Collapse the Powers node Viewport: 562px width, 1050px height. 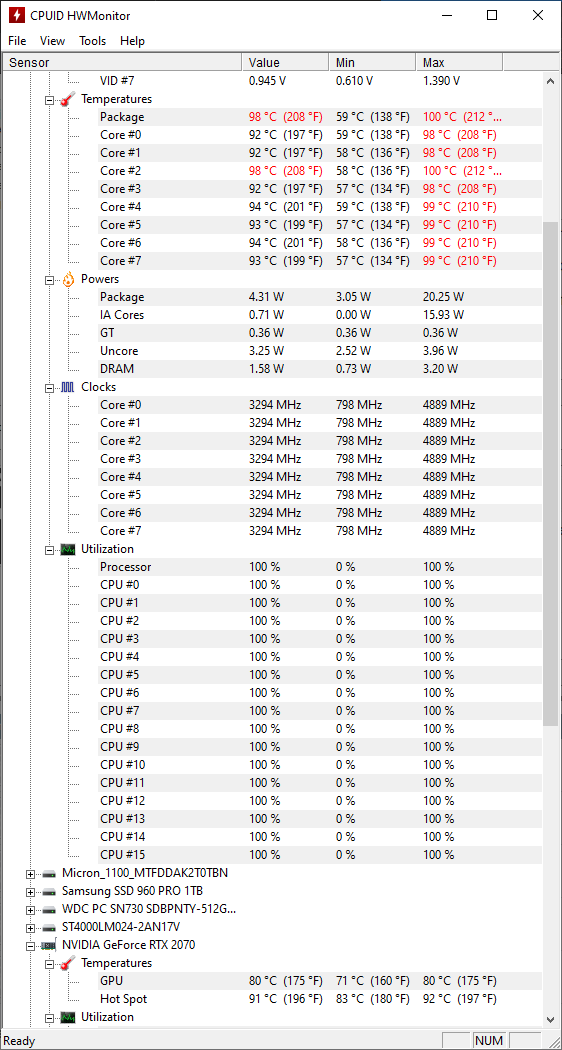[49, 279]
